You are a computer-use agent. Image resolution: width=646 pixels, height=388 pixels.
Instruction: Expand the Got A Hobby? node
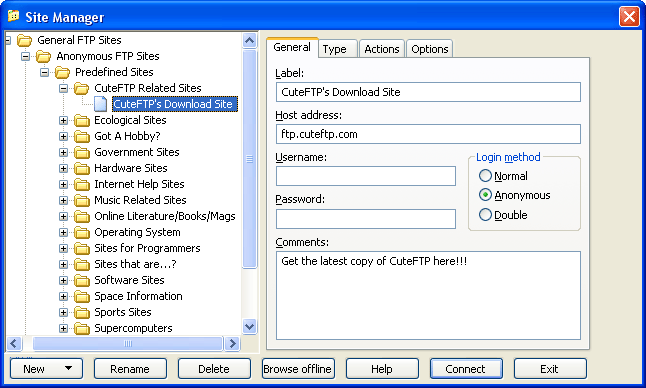(63, 137)
